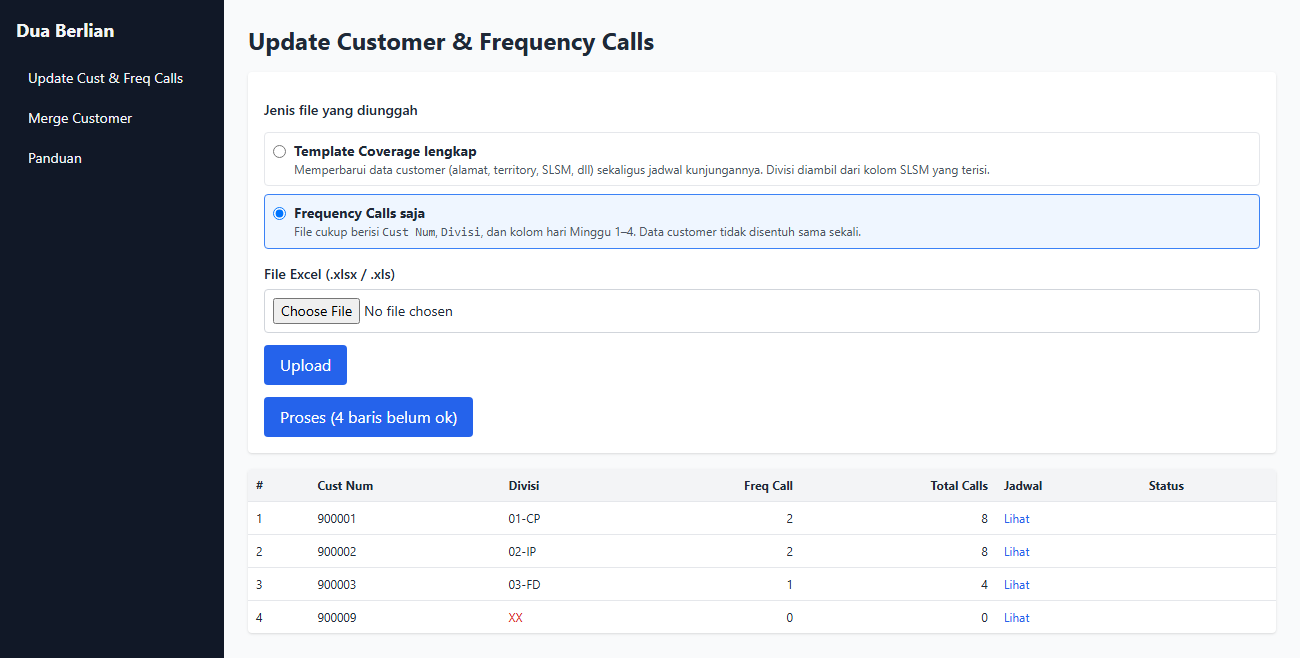Click the 02-IP division cell
The width and height of the screenshot is (1300, 658).
click(x=523, y=552)
